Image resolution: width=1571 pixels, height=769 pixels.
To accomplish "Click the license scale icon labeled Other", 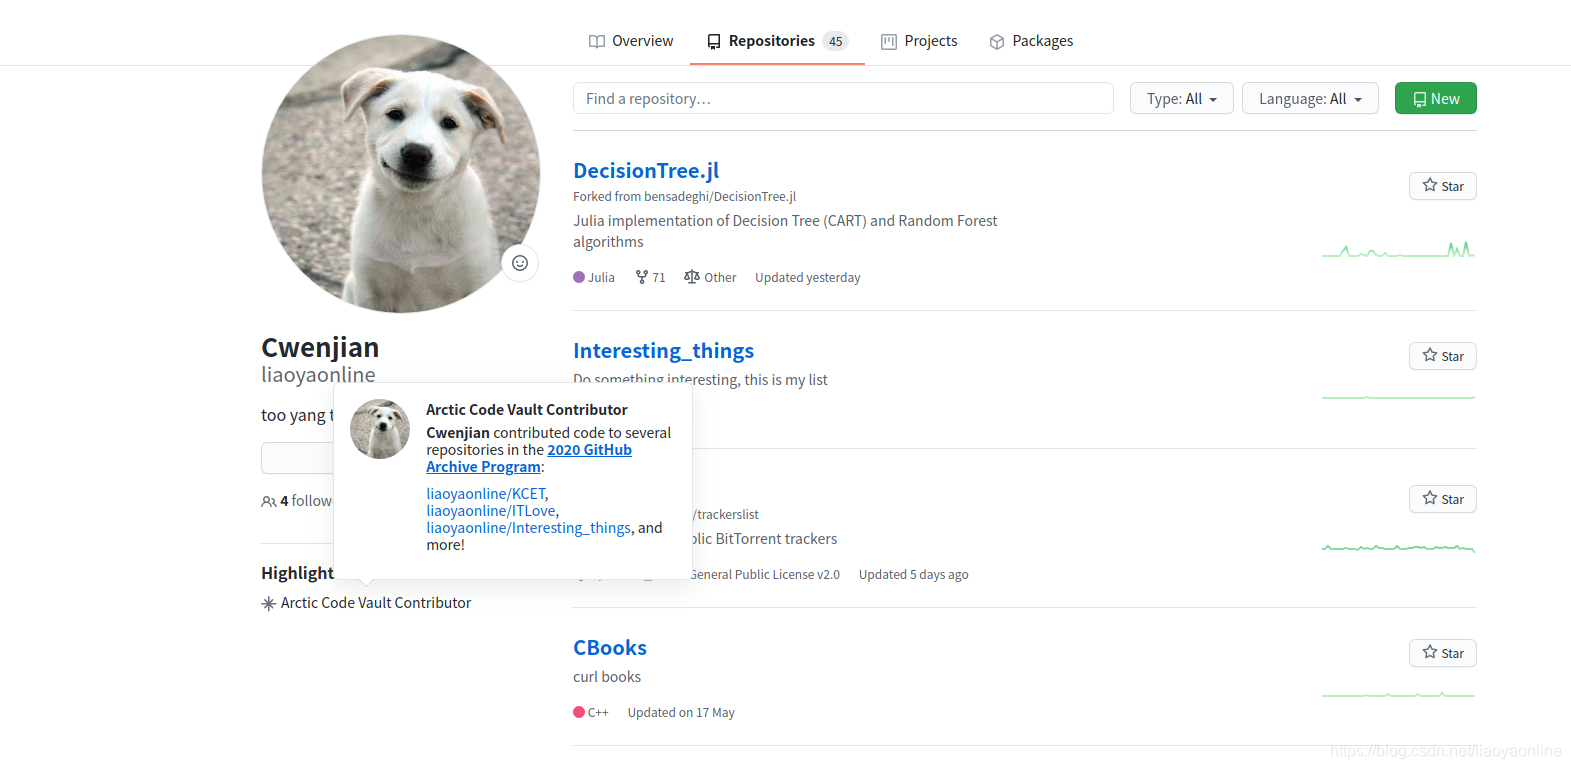I will click(x=692, y=277).
